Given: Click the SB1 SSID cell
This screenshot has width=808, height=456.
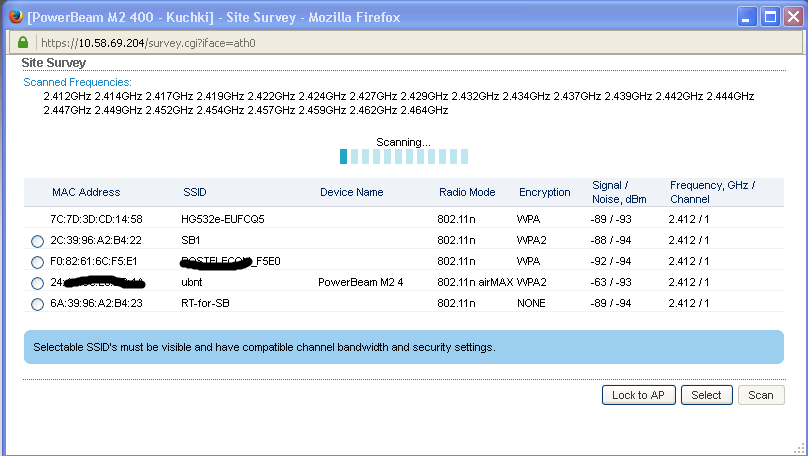Looking at the screenshot, I should click(191, 240).
